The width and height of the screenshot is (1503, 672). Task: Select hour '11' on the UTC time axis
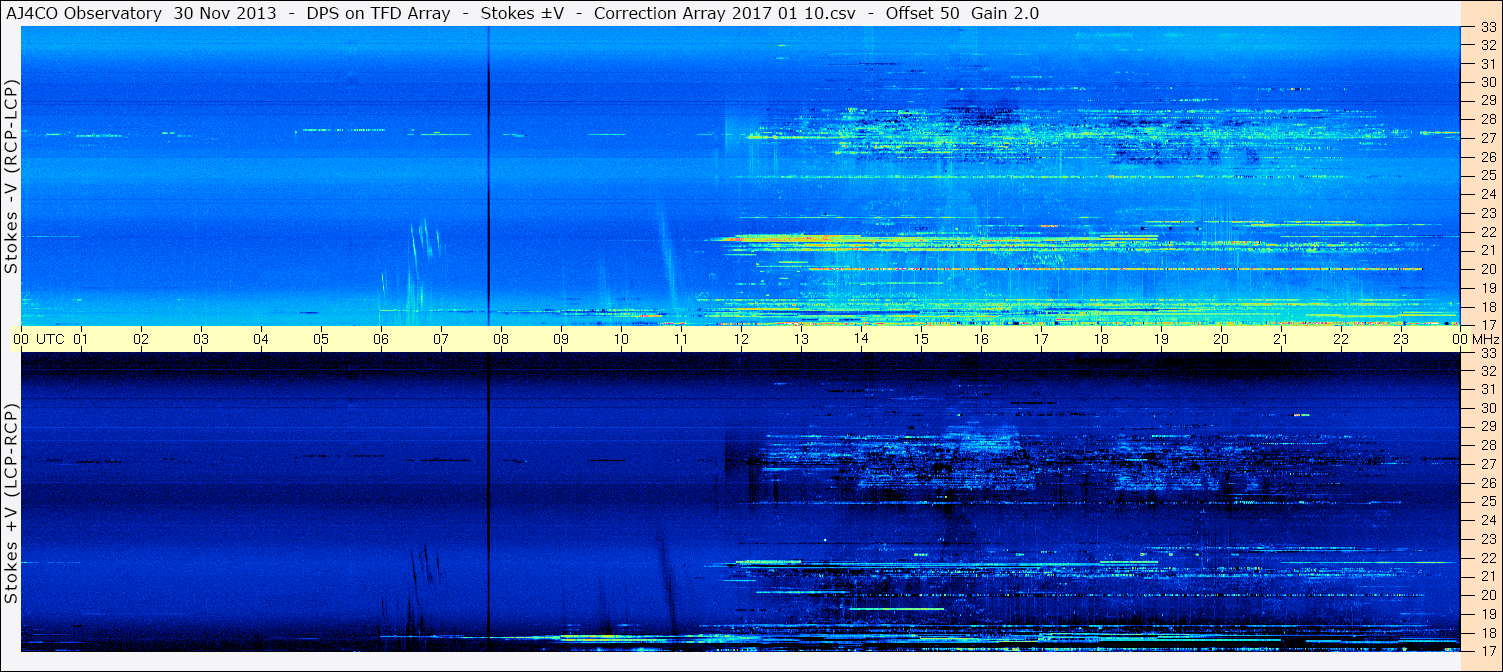[681, 340]
